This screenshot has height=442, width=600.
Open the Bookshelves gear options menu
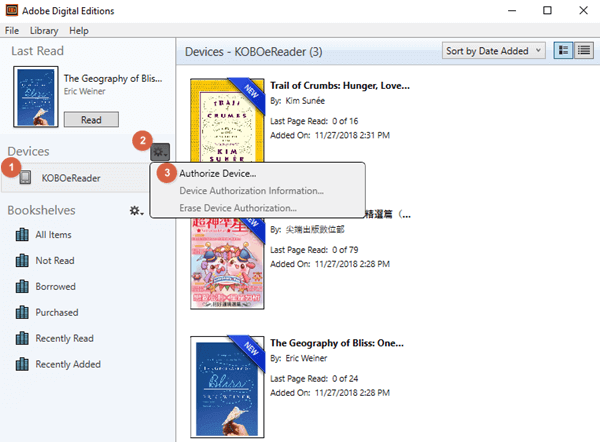[x=136, y=210]
